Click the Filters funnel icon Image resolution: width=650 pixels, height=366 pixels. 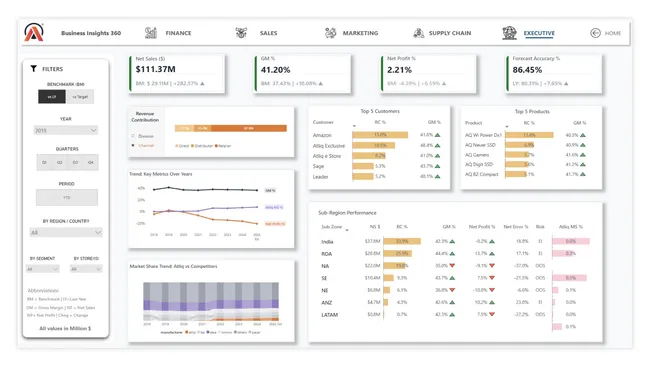pyautogui.click(x=34, y=69)
